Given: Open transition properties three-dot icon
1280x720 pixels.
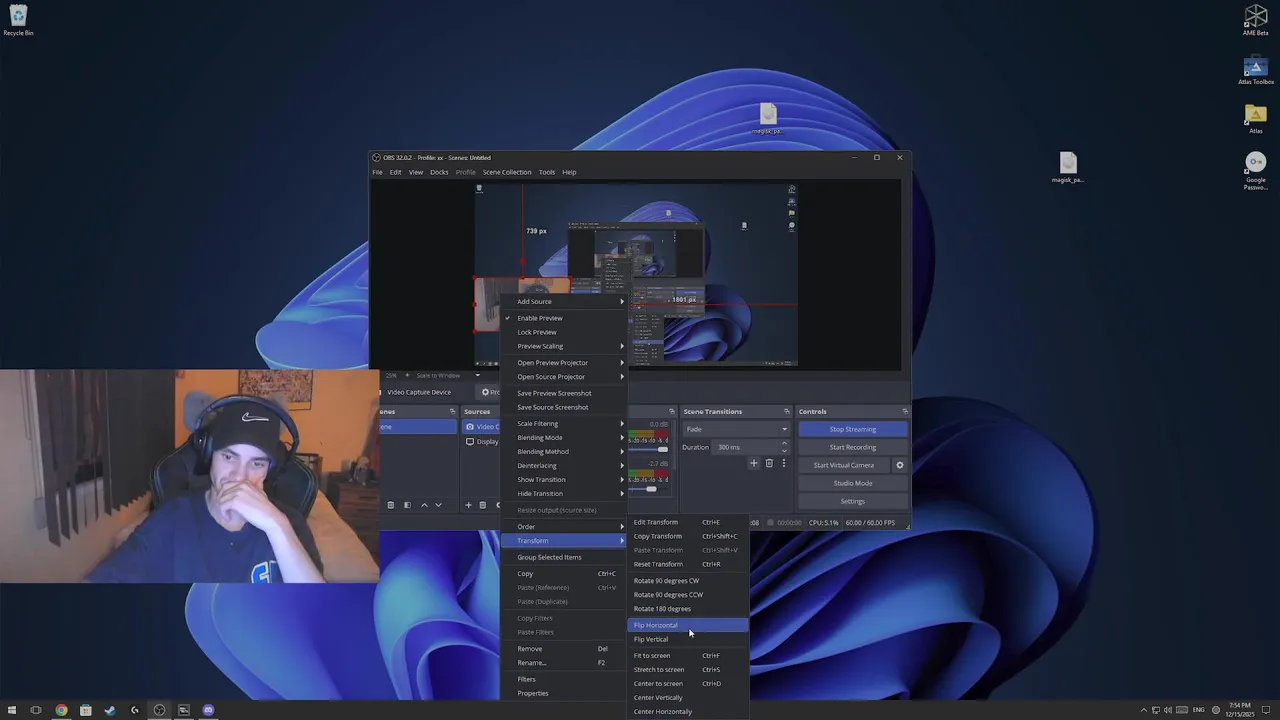Looking at the screenshot, I should 783,463.
